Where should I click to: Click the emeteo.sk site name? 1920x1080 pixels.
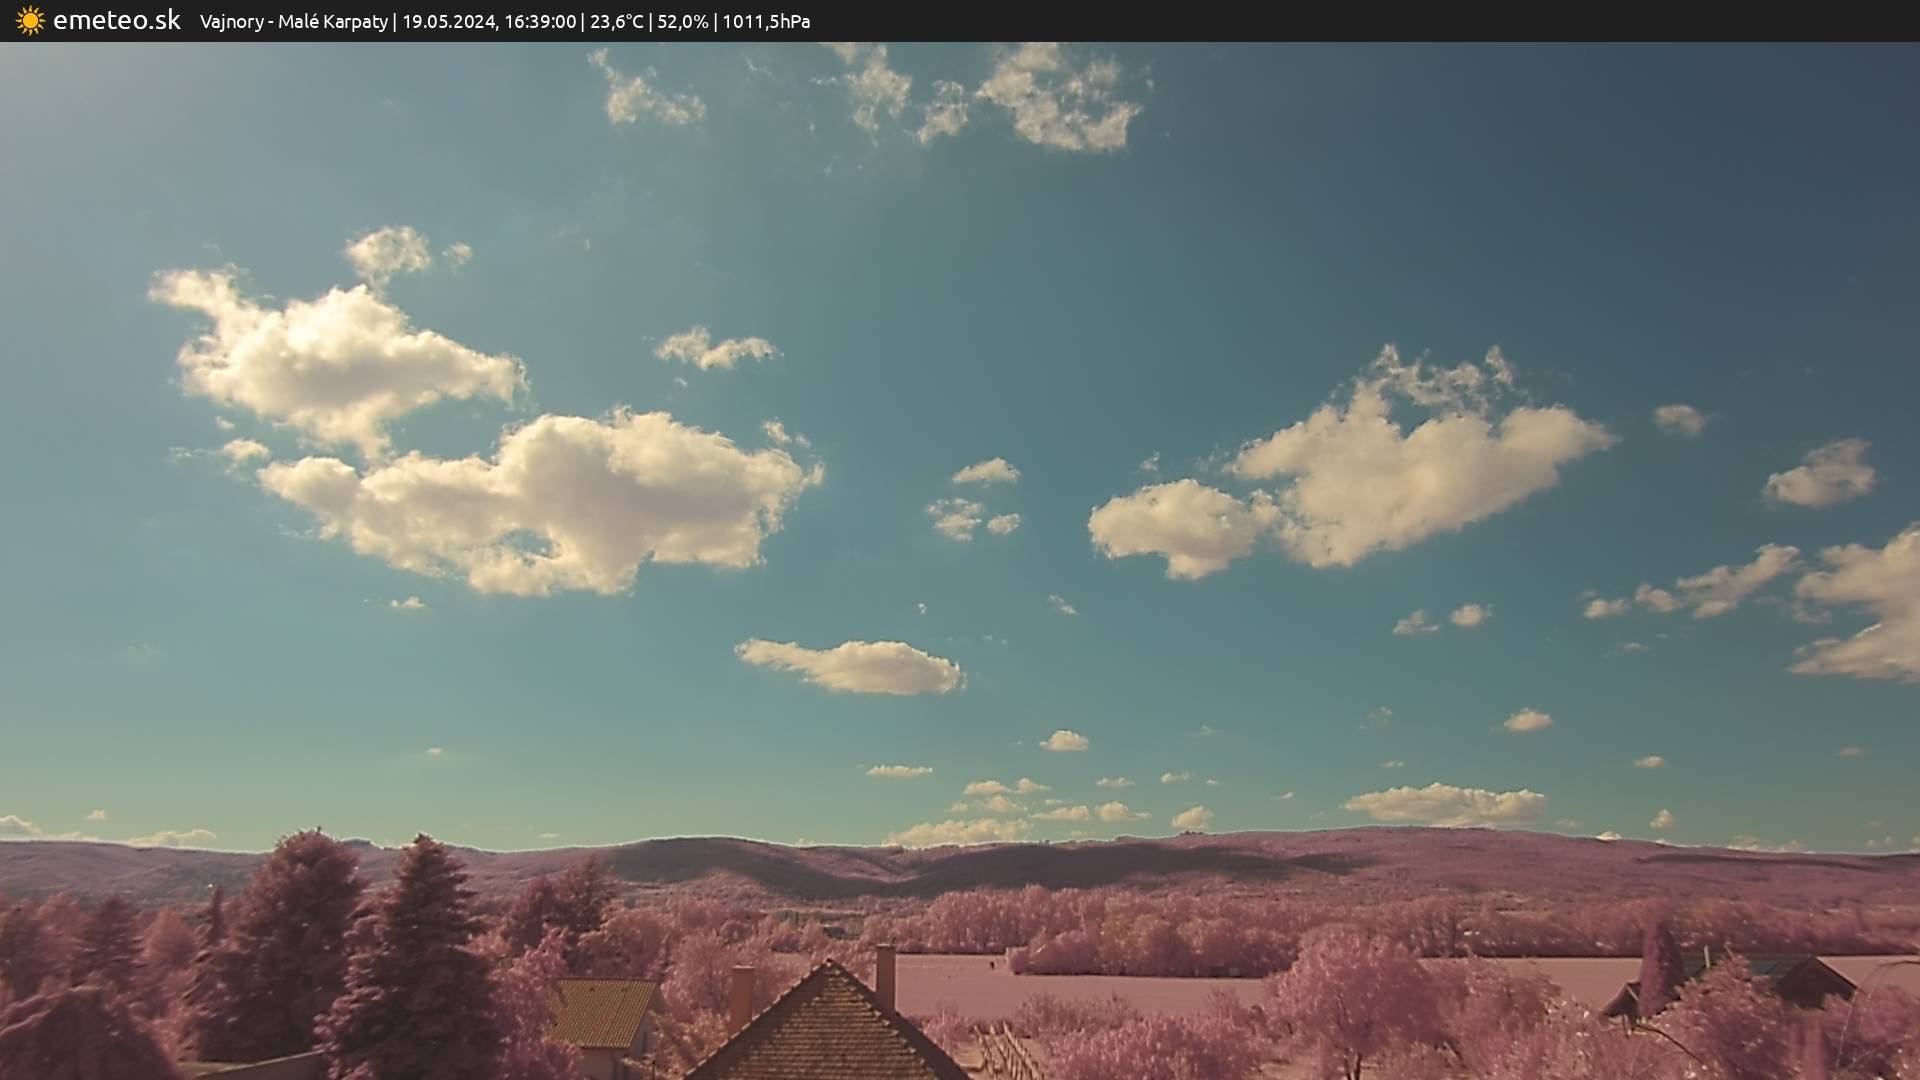click(x=116, y=20)
